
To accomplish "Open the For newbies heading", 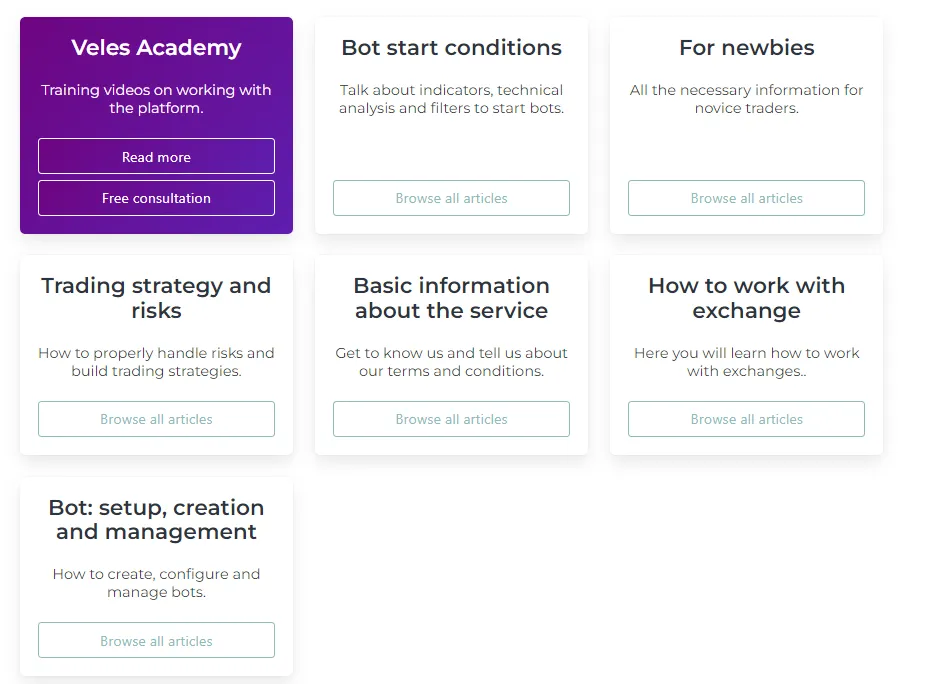I will [x=746, y=48].
